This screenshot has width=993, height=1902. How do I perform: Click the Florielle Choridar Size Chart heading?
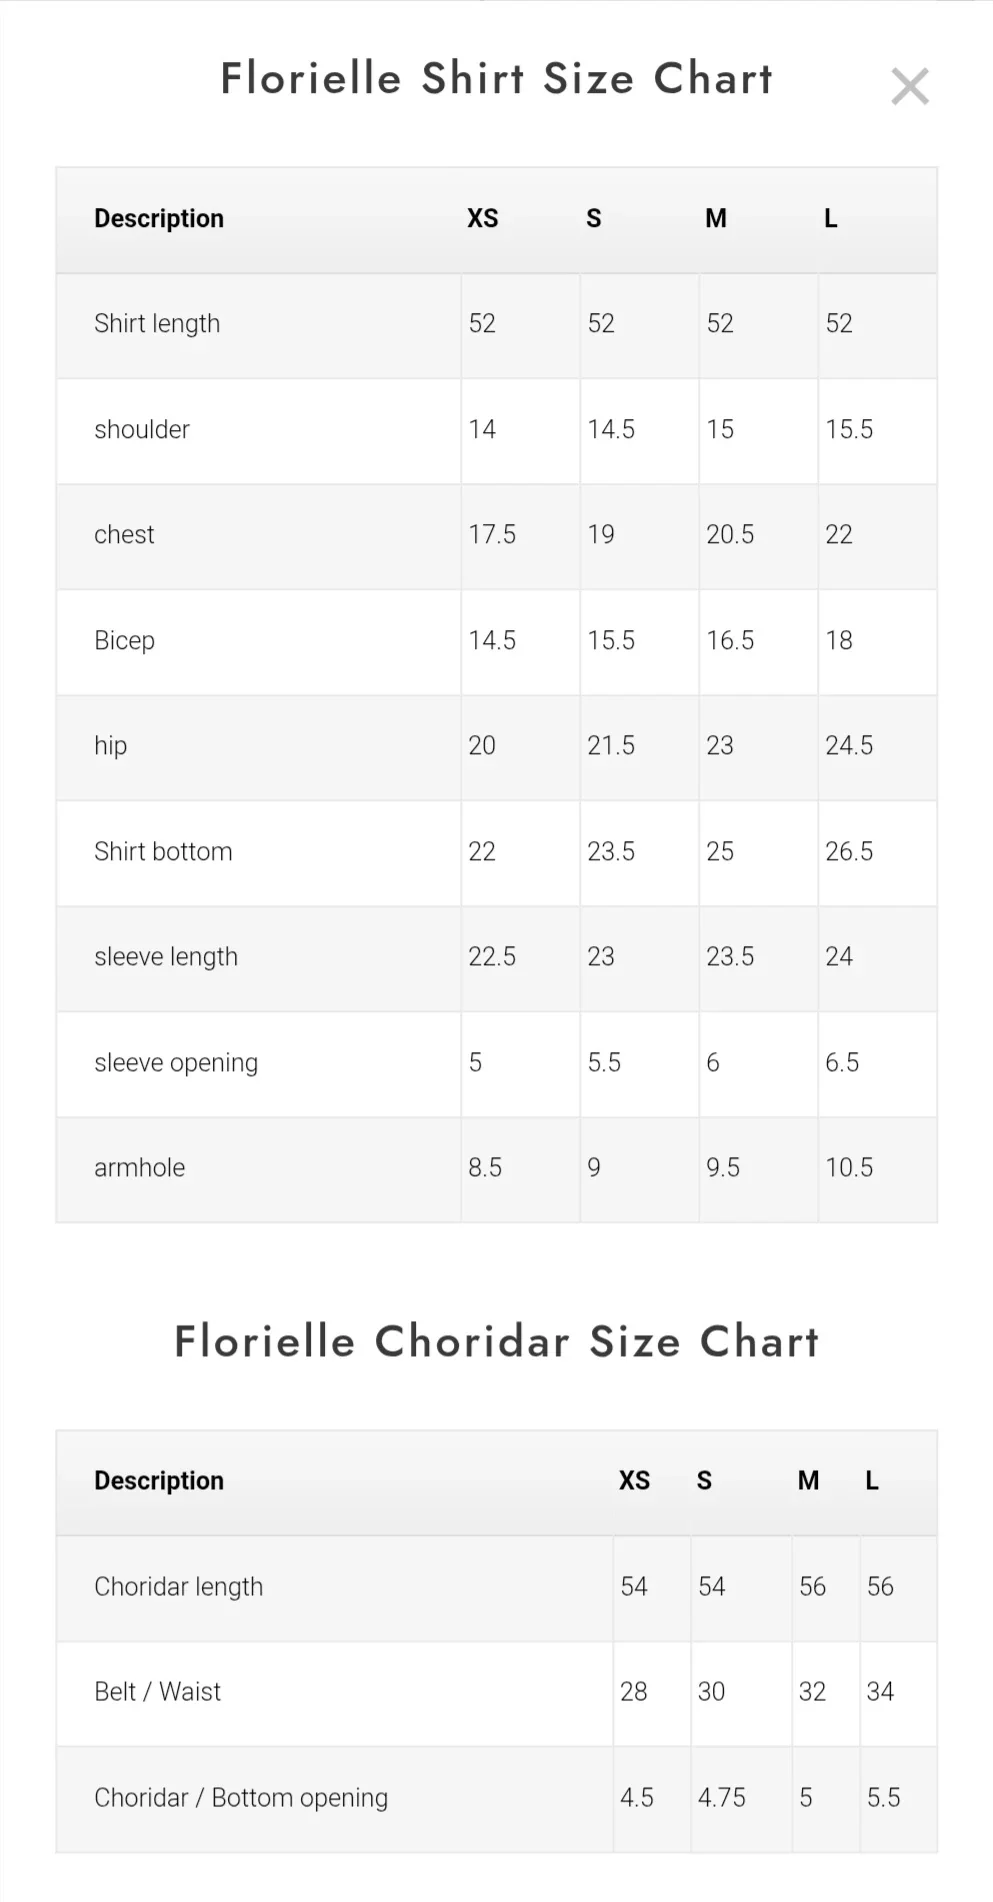[496, 1341]
